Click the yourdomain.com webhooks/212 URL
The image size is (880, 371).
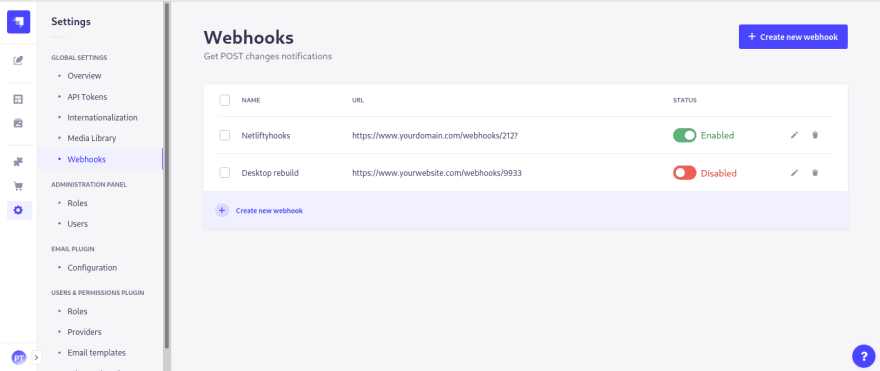coord(435,135)
